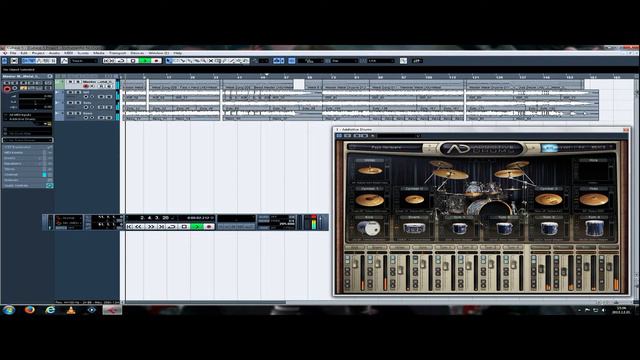This screenshot has height=360, width=640.
Task: Click the Windows Start button
Action: coord(9,310)
